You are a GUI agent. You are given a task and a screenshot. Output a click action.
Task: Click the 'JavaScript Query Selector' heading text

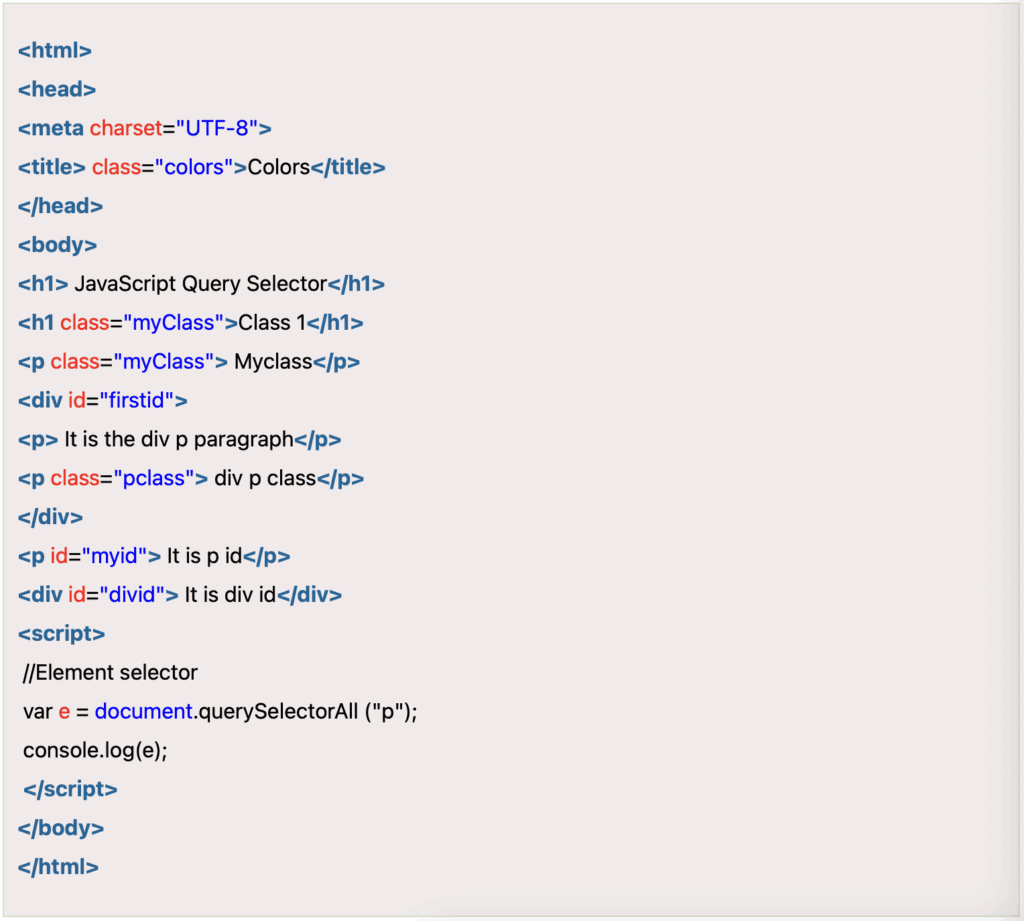click(x=200, y=284)
